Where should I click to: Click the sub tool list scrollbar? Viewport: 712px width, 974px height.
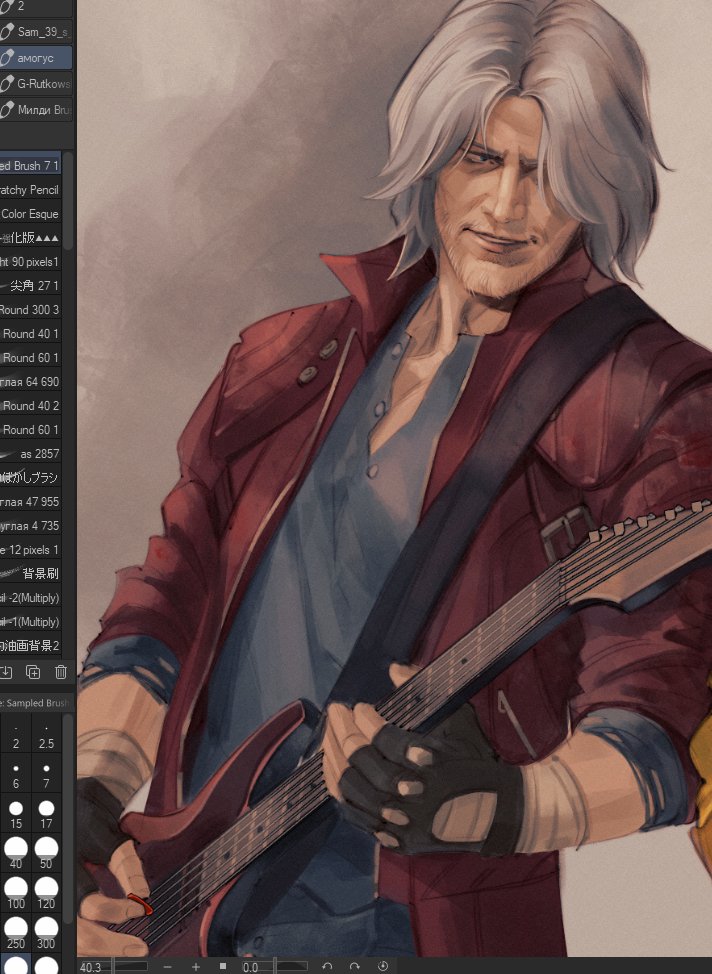69,199
